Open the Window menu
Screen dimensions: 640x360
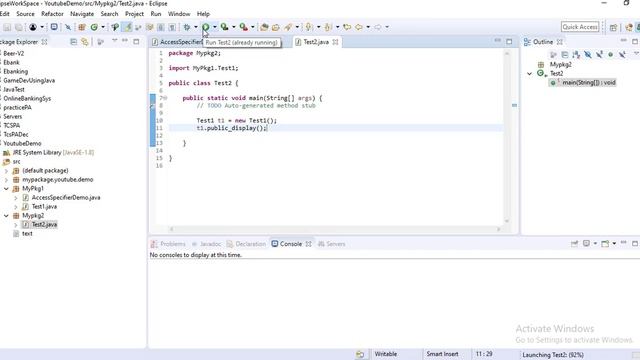pos(179,14)
